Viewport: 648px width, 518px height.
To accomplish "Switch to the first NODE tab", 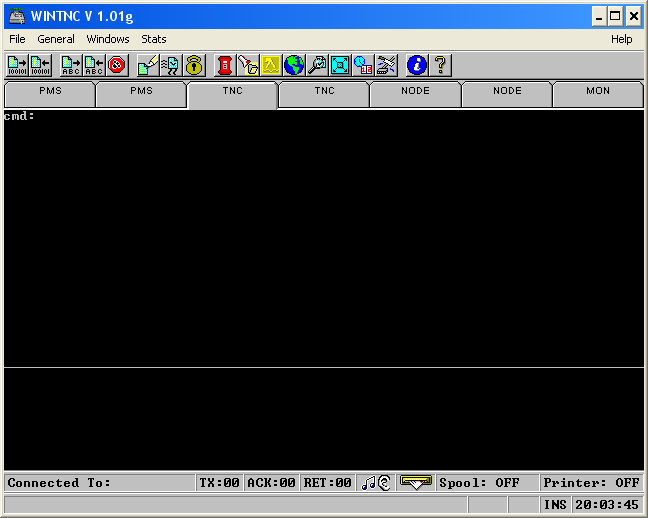I will click(x=415, y=95).
